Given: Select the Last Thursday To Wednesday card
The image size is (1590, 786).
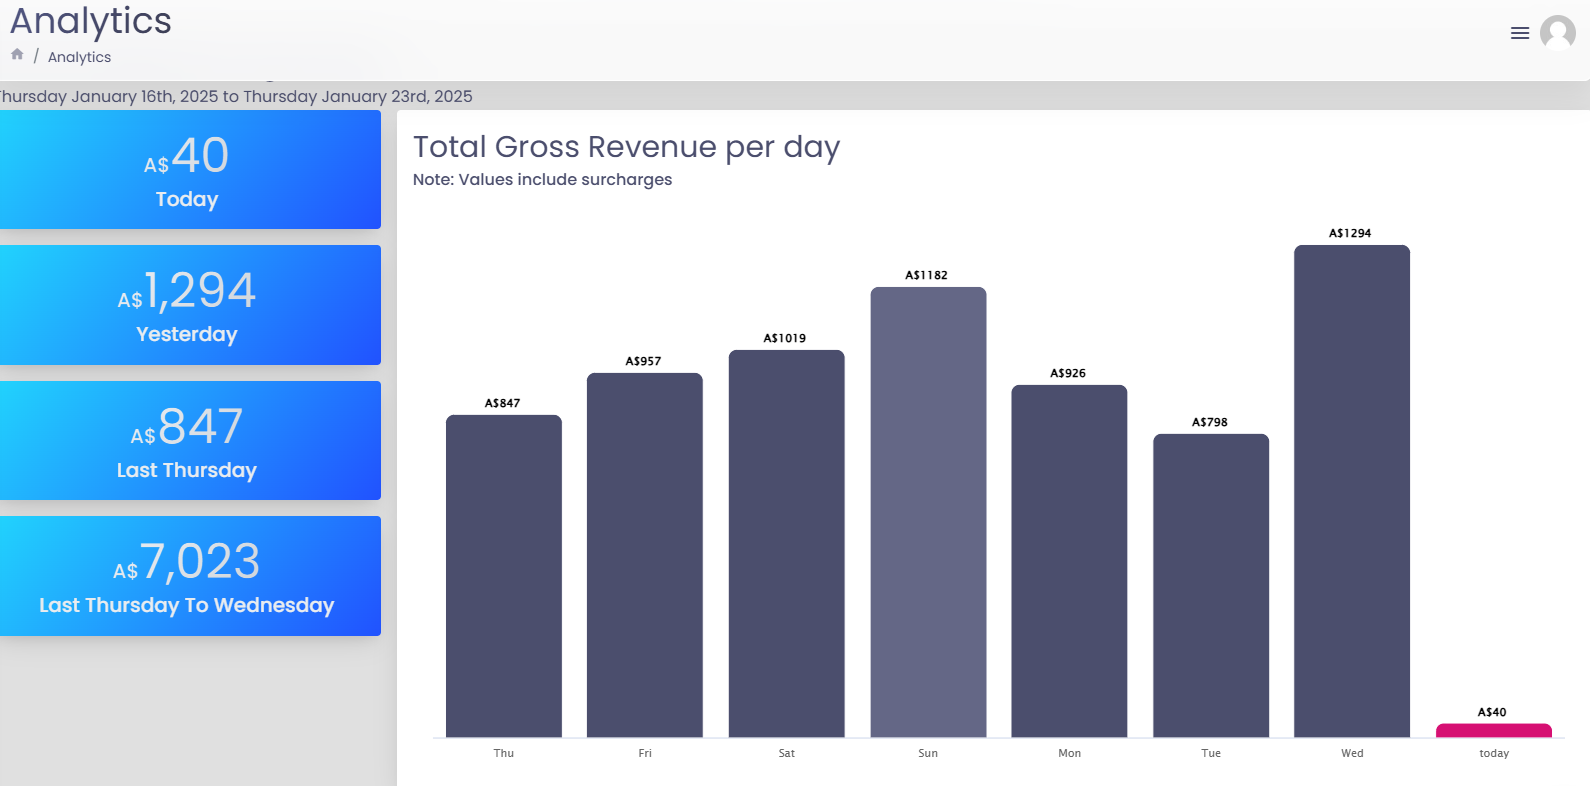Looking at the screenshot, I should coord(190,576).
